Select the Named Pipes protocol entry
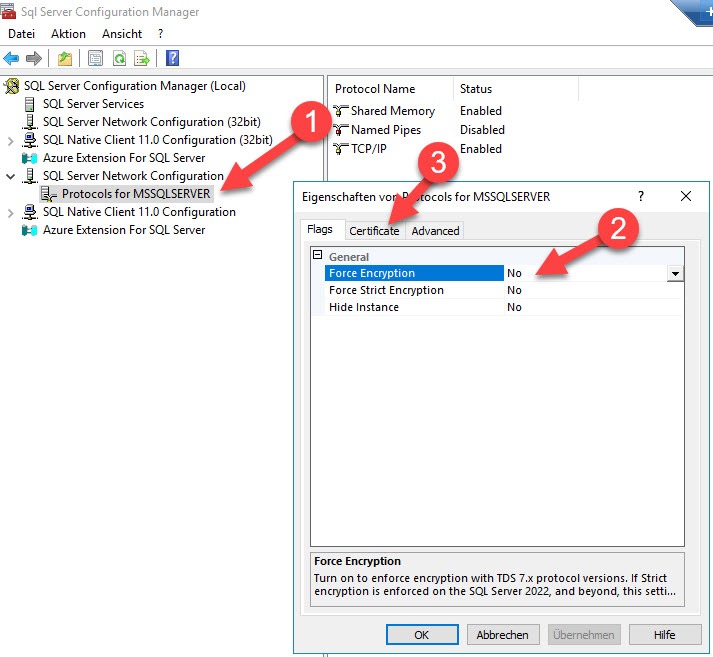This screenshot has height=657, width=713. click(x=385, y=130)
